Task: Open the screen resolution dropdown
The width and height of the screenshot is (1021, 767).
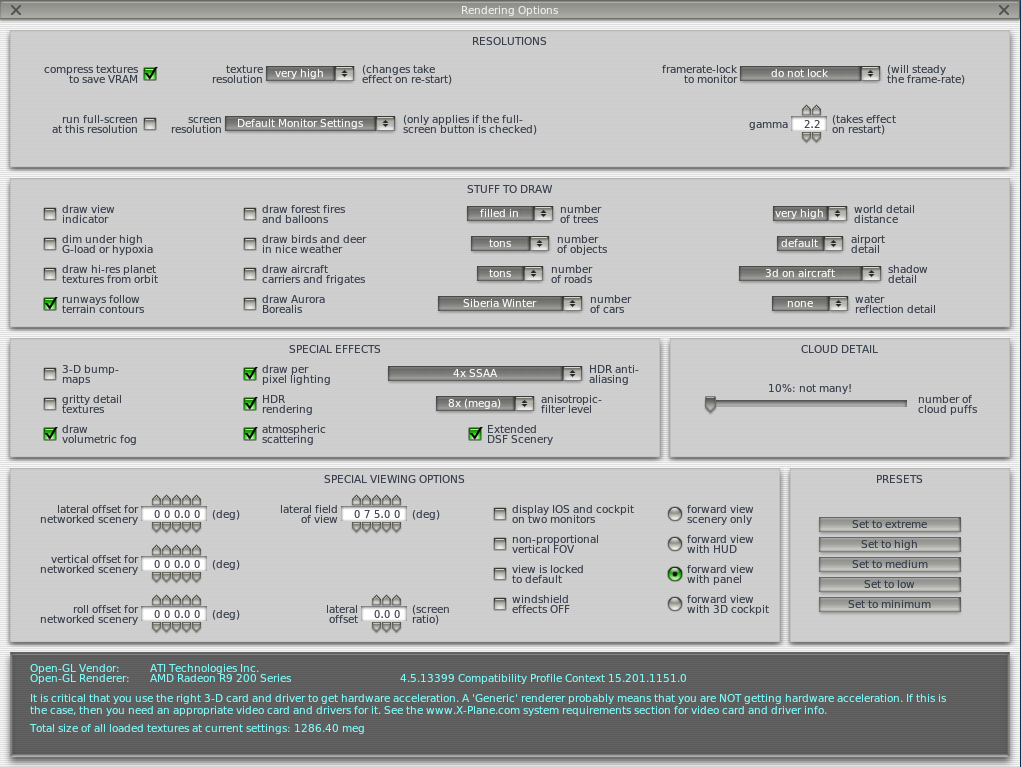Action: pos(310,123)
